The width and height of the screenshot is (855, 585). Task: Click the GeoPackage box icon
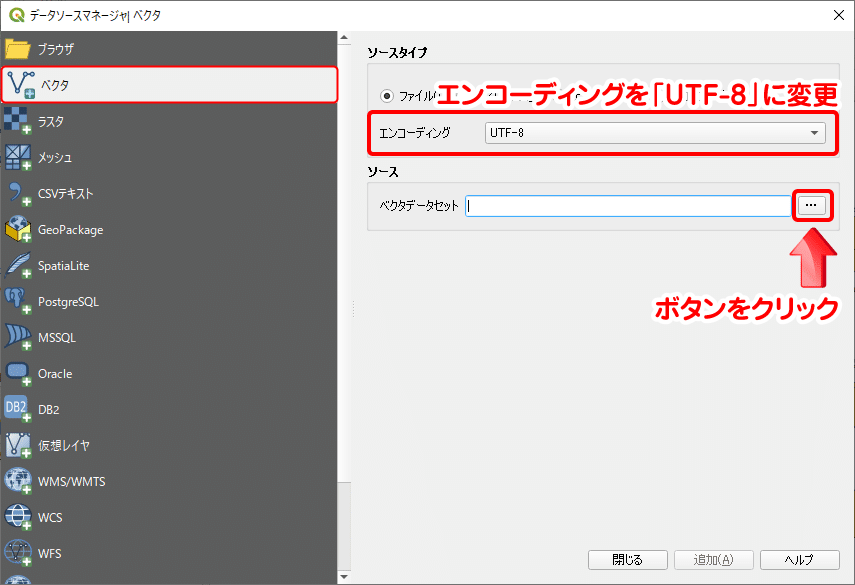coord(17,230)
